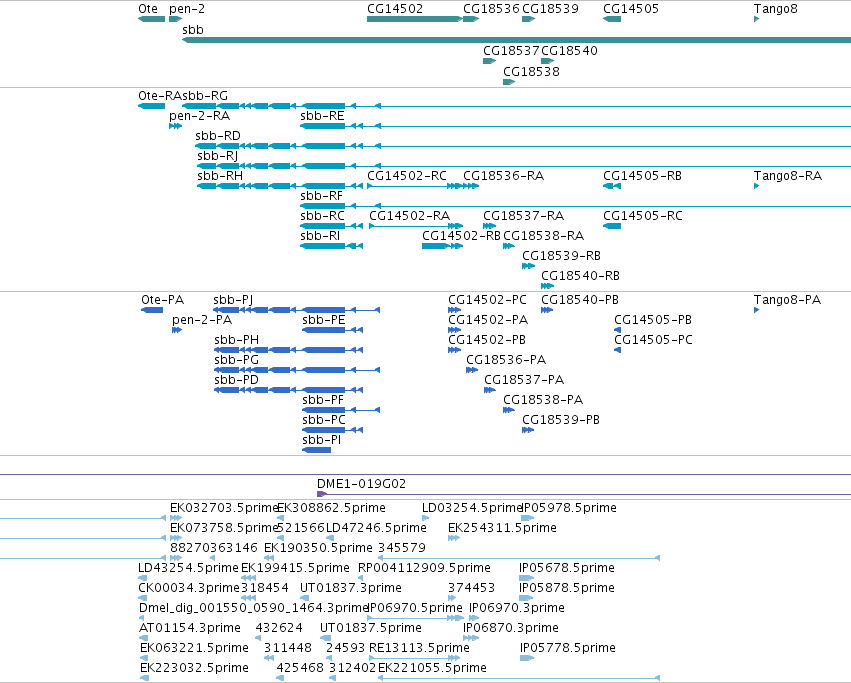Screen dimensions: 851x683
Task: Click the sbb-PE protein label
Action: click(323, 320)
